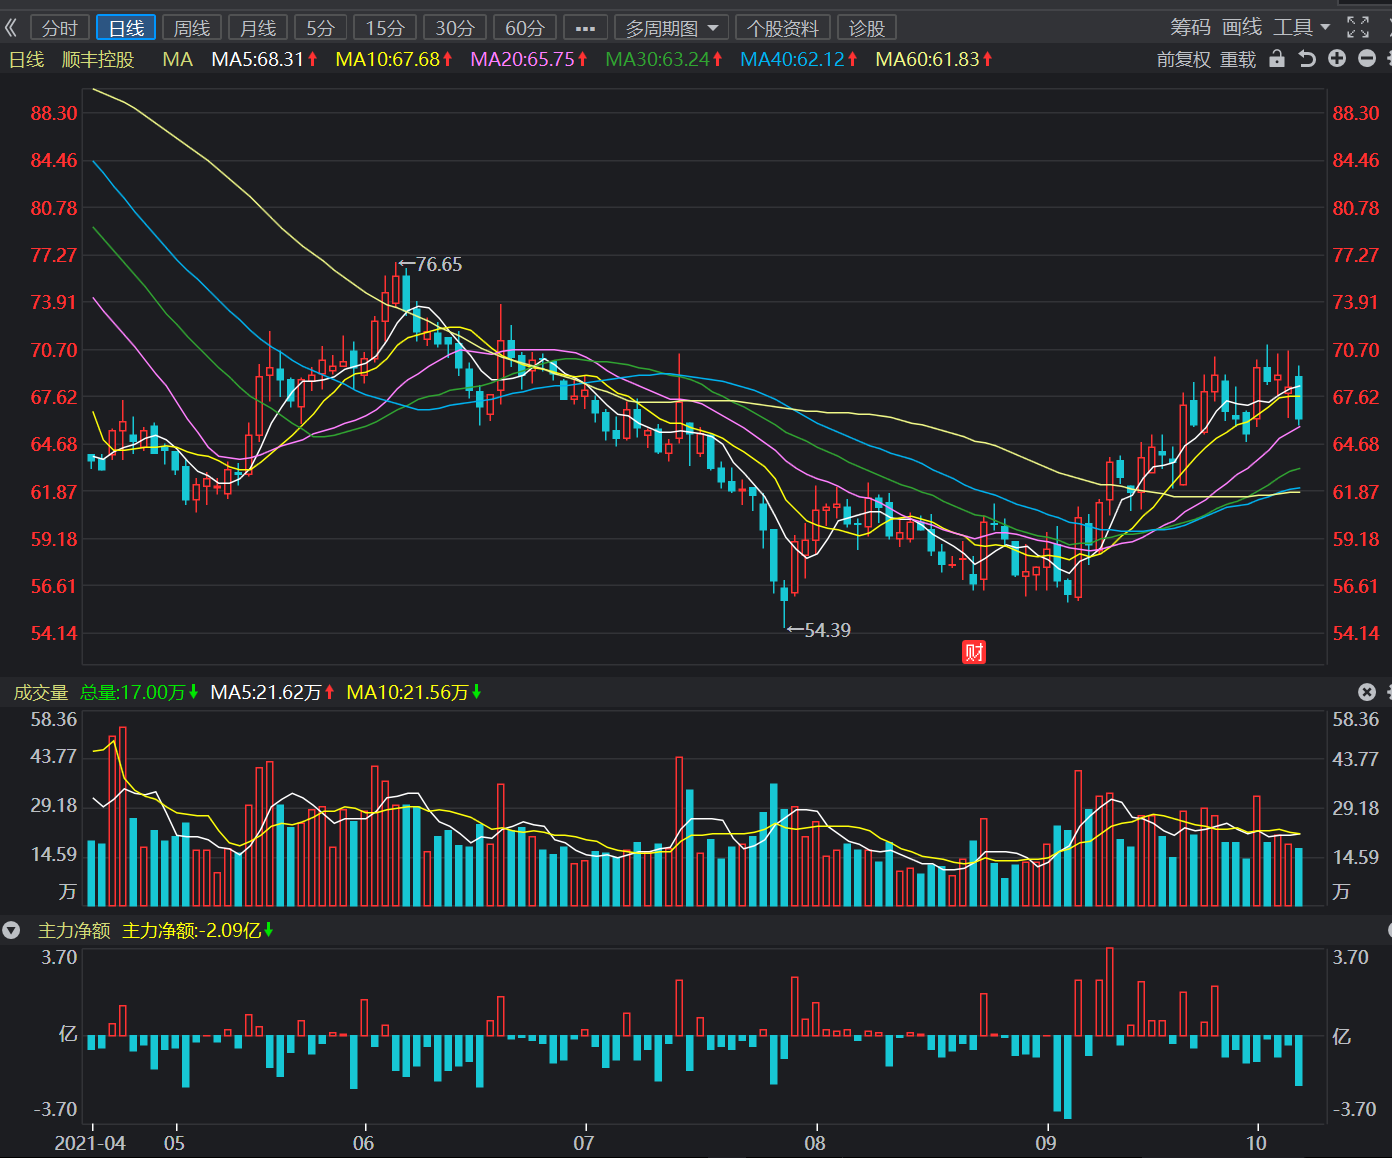Select the 日线 daily chart tab
The width and height of the screenshot is (1392, 1158).
point(126,28)
